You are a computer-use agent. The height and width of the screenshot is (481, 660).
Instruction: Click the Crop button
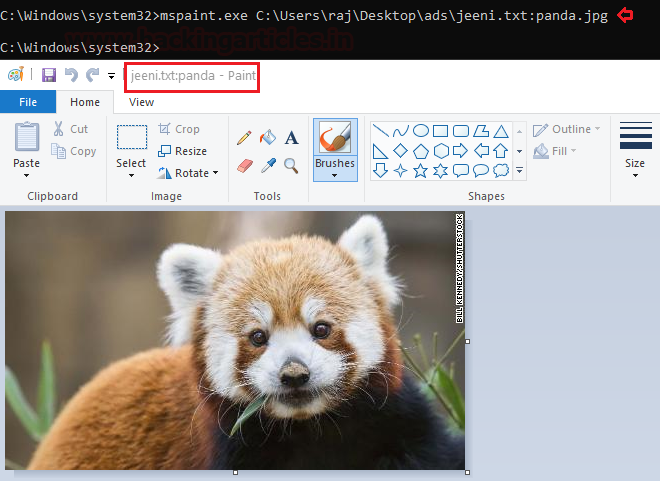point(179,129)
